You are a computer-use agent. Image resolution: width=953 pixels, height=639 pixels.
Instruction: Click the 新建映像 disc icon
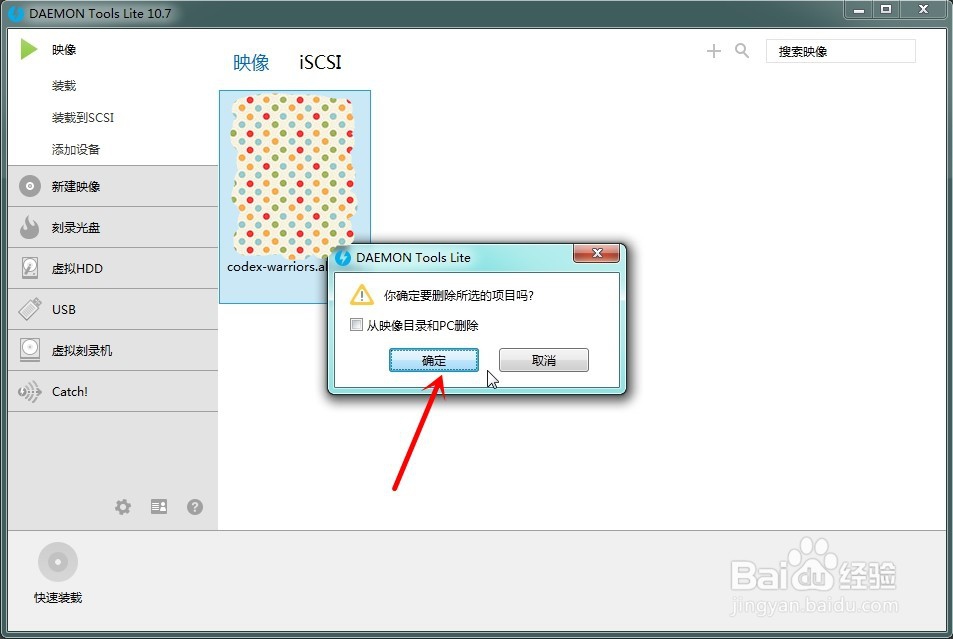coord(29,186)
